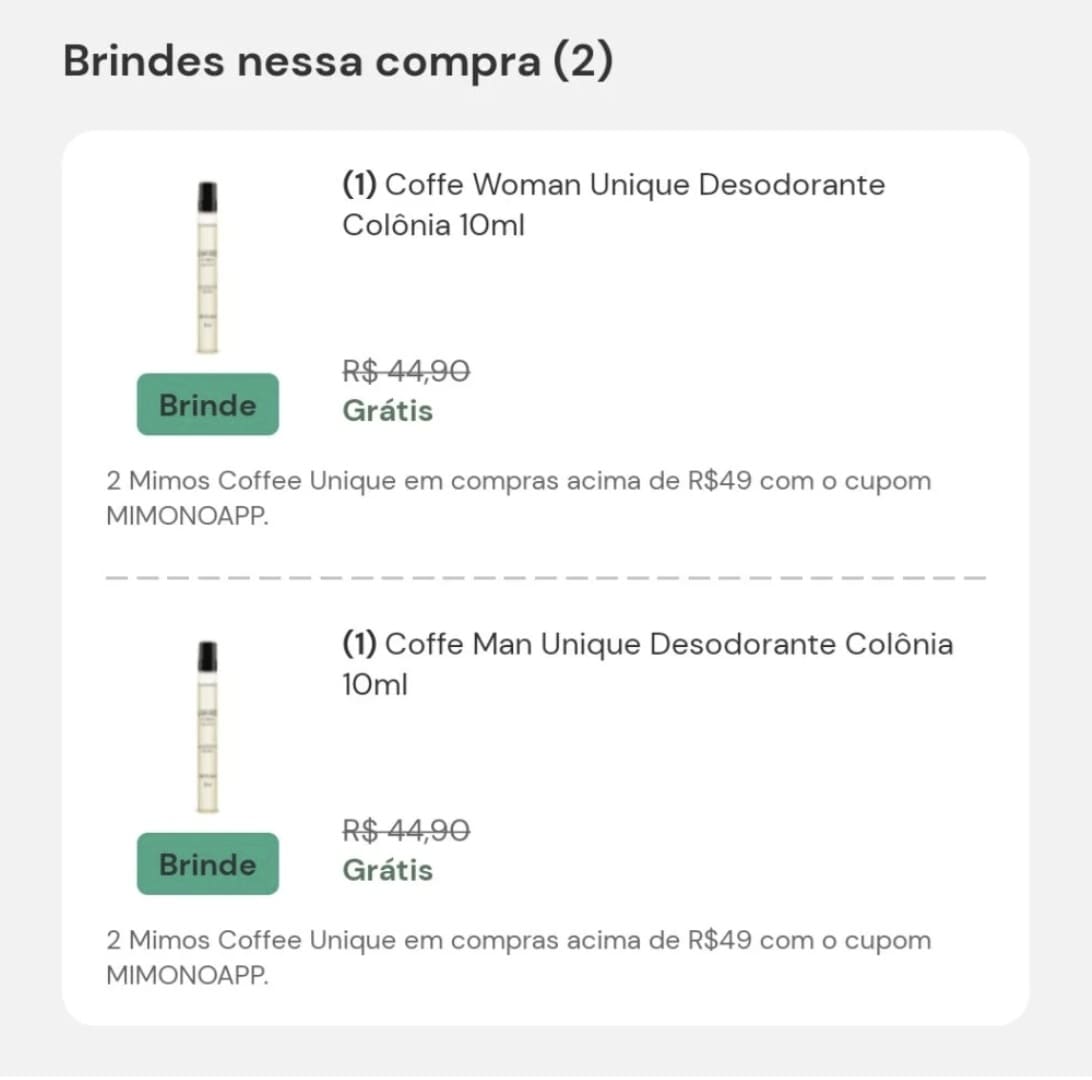Click the crossed-out R$ 44,90 price for Coffe Man

(405, 831)
